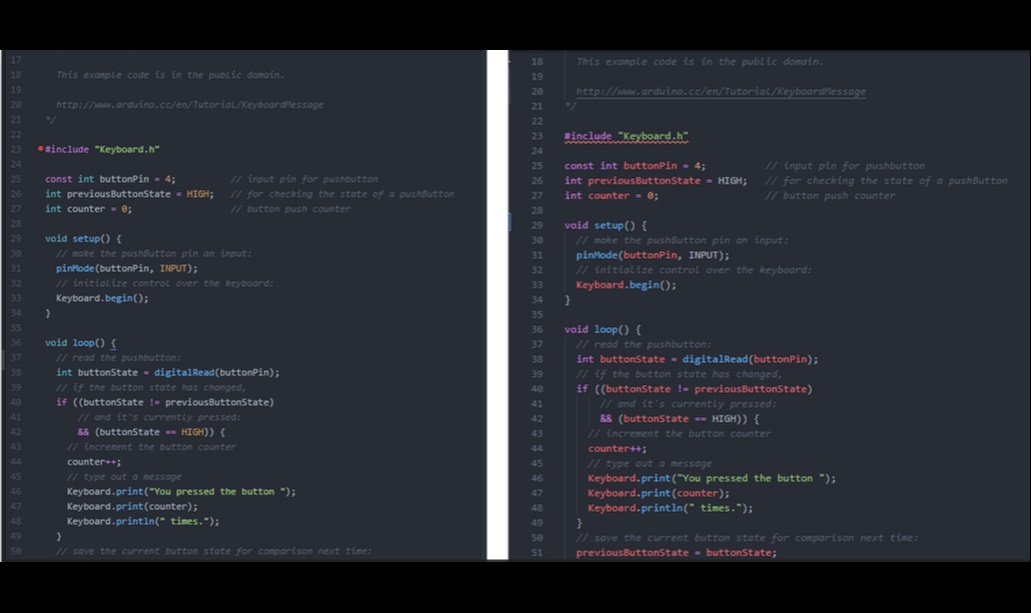Click 'int buttonState = digitalRead(buttonPin);' in left pane
This screenshot has width=1031, height=613.
click(168, 372)
